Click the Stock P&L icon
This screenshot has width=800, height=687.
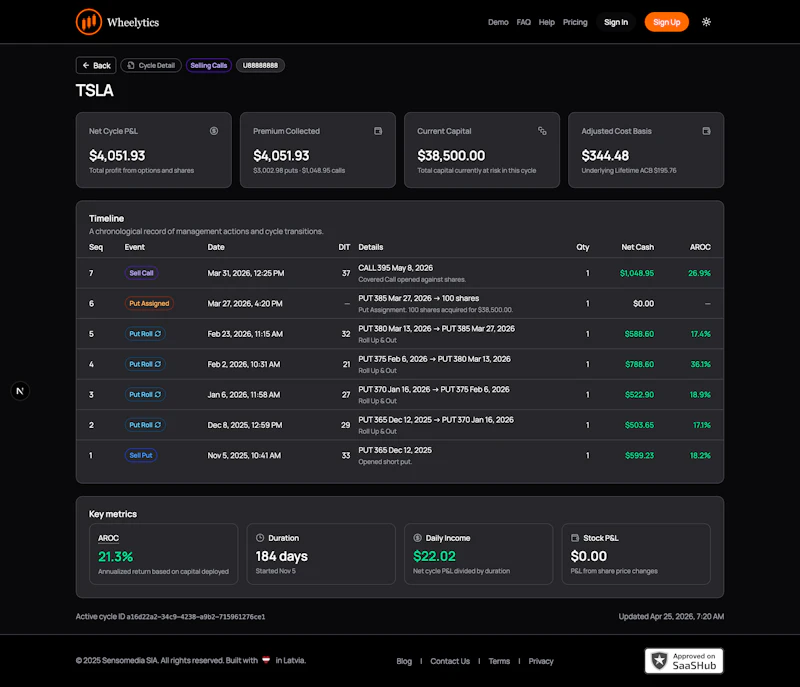[575, 538]
